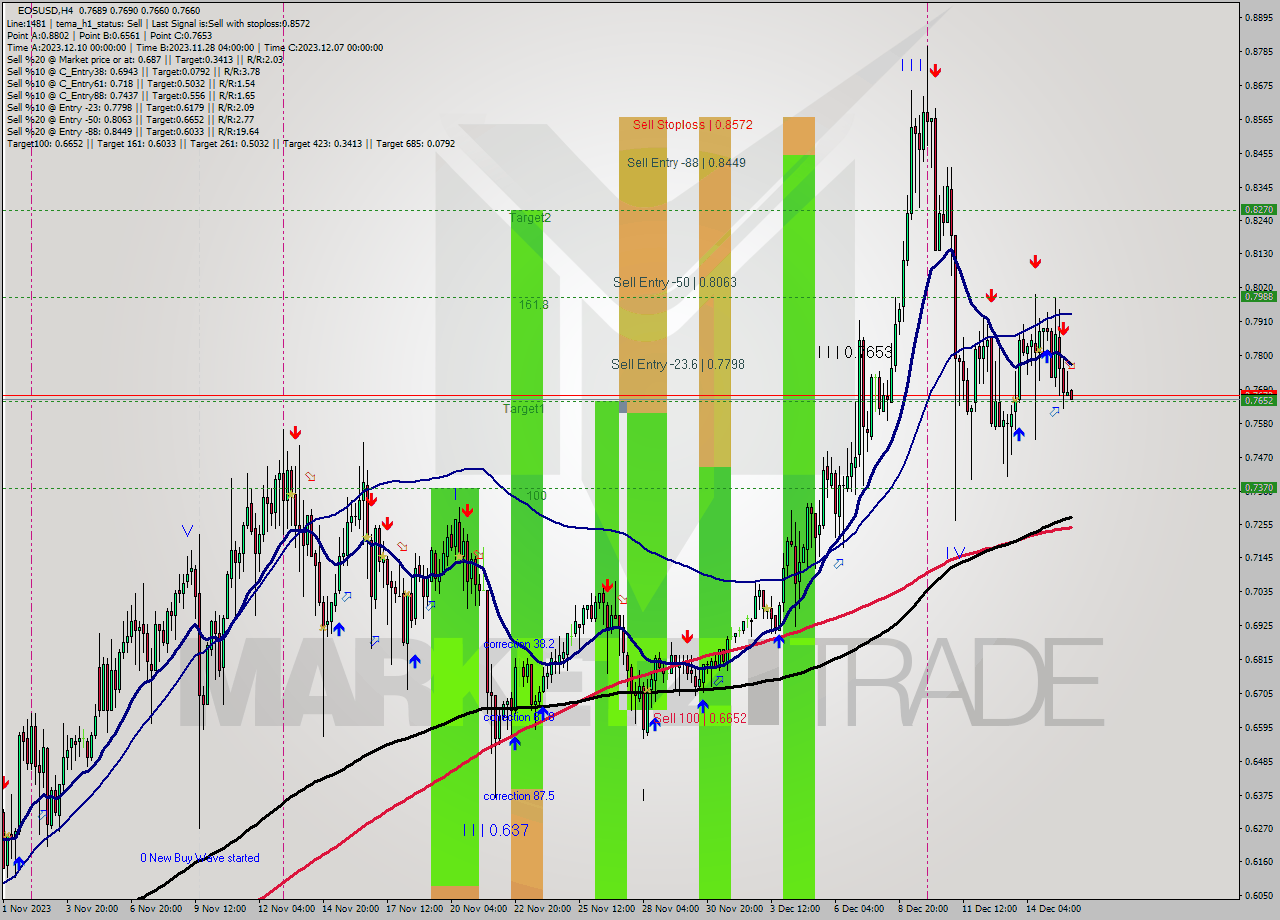Select the 'correction 38.2' label
Screen dimensions: 1280x920
point(518,645)
